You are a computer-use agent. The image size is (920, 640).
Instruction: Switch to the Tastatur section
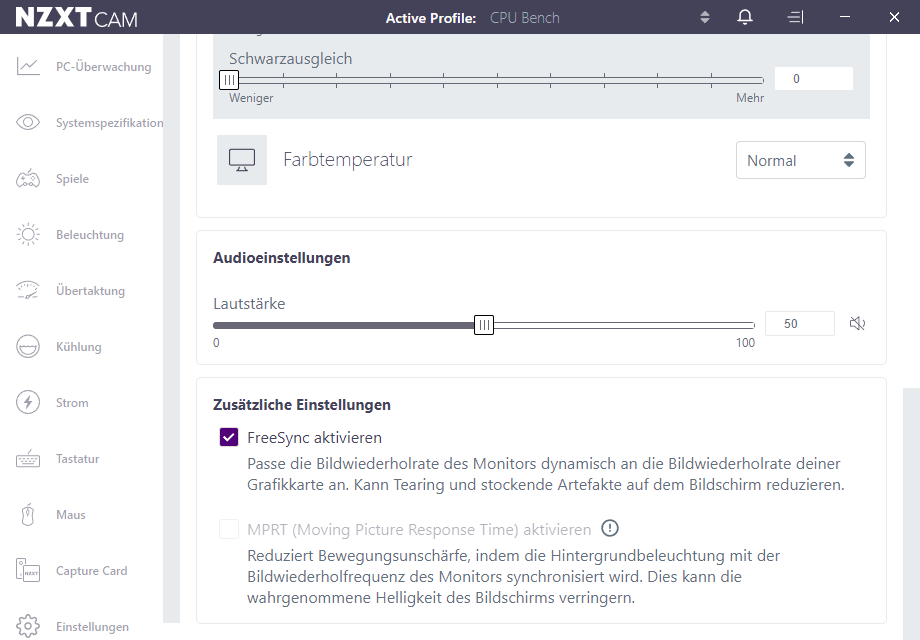coord(77,459)
